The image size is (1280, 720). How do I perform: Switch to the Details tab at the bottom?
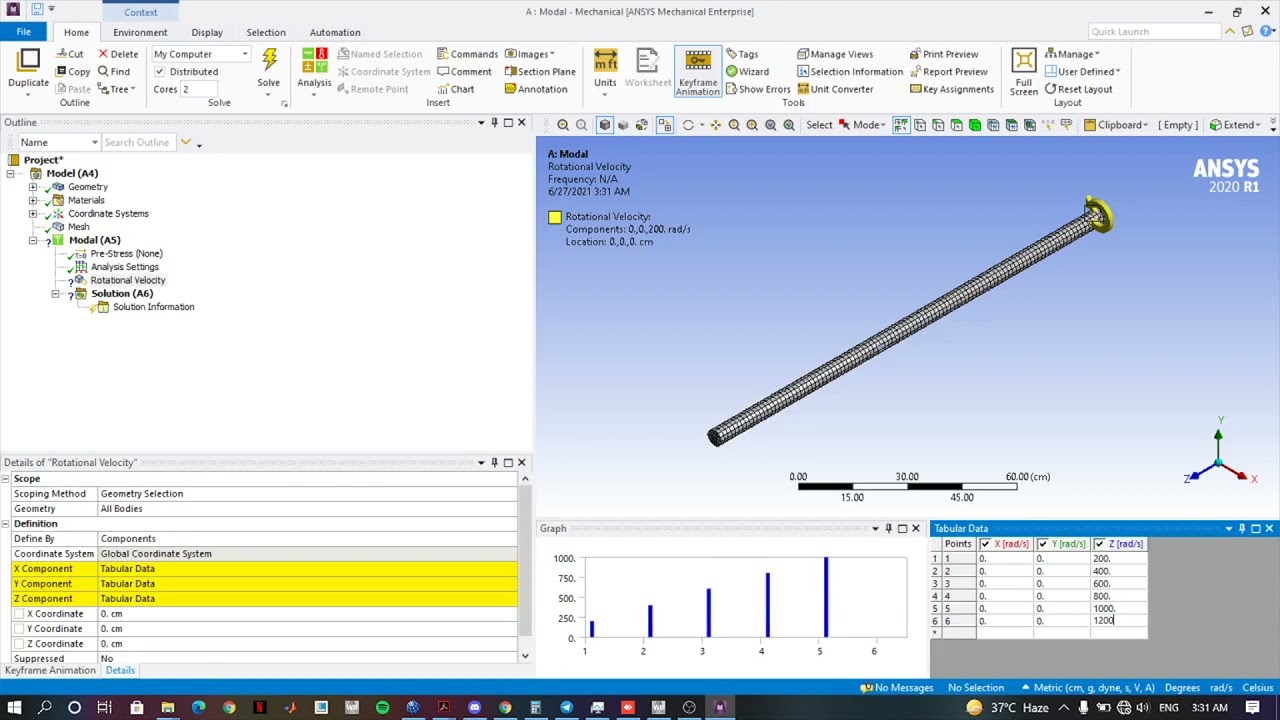(120, 671)
